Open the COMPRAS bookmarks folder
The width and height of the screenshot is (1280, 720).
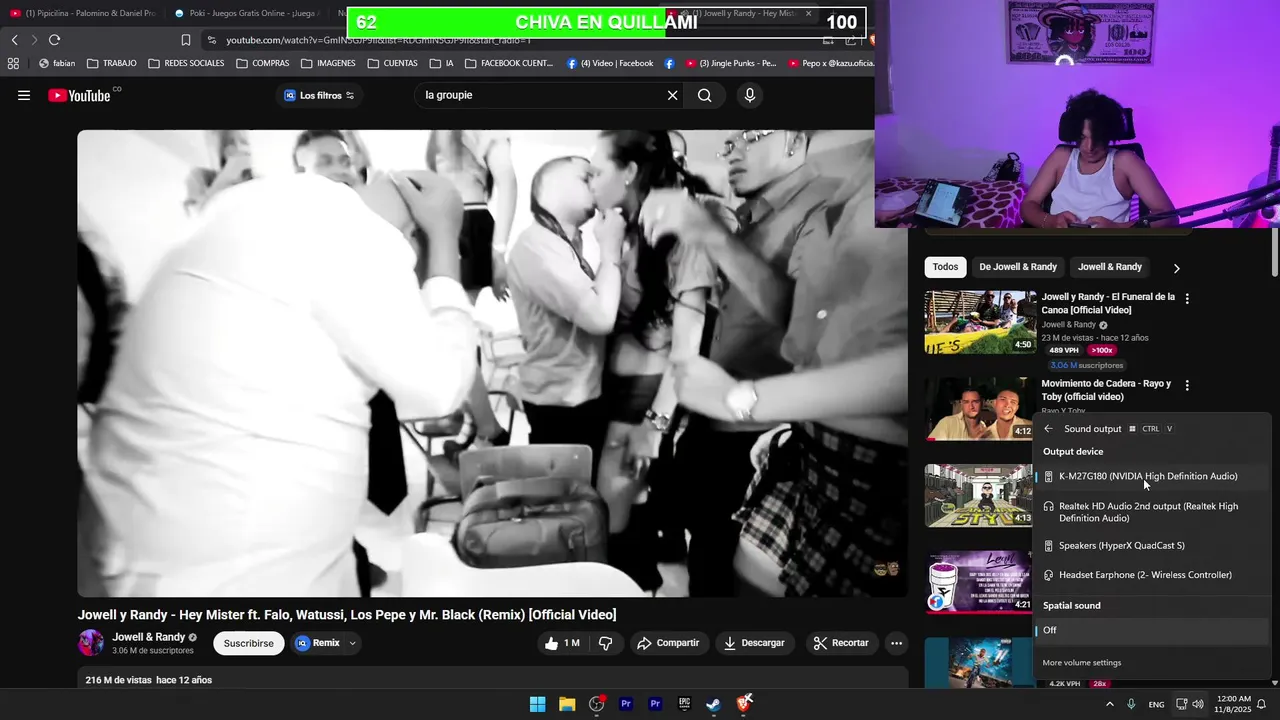point(263,63)
